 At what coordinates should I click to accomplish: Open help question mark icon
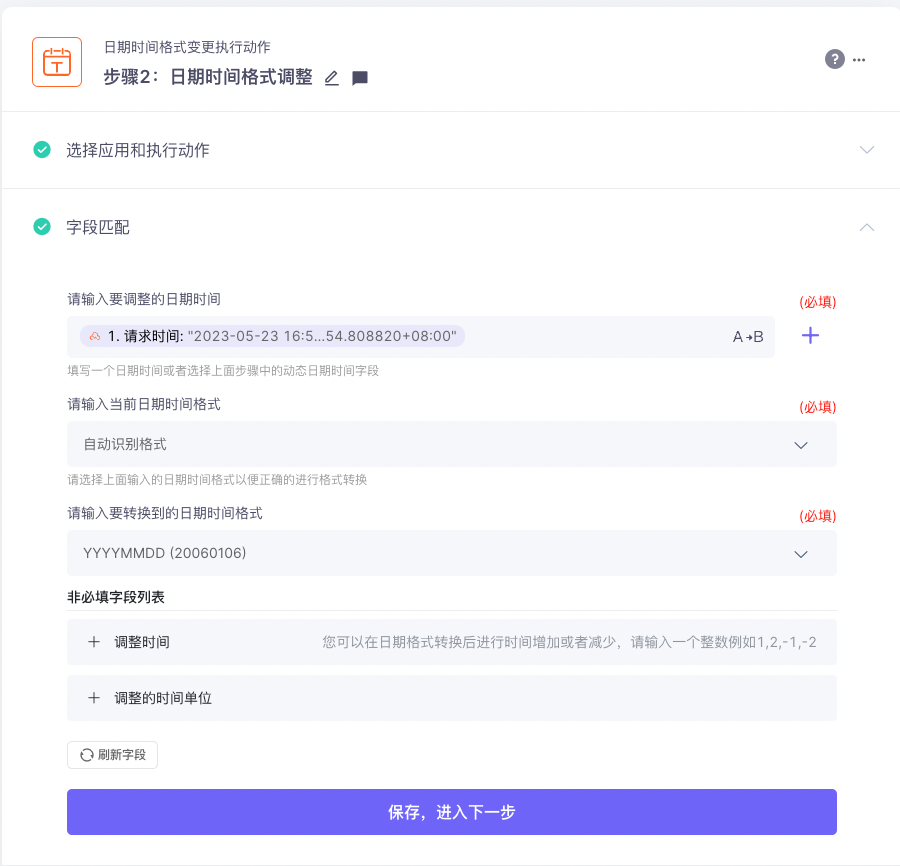(835, 59)
